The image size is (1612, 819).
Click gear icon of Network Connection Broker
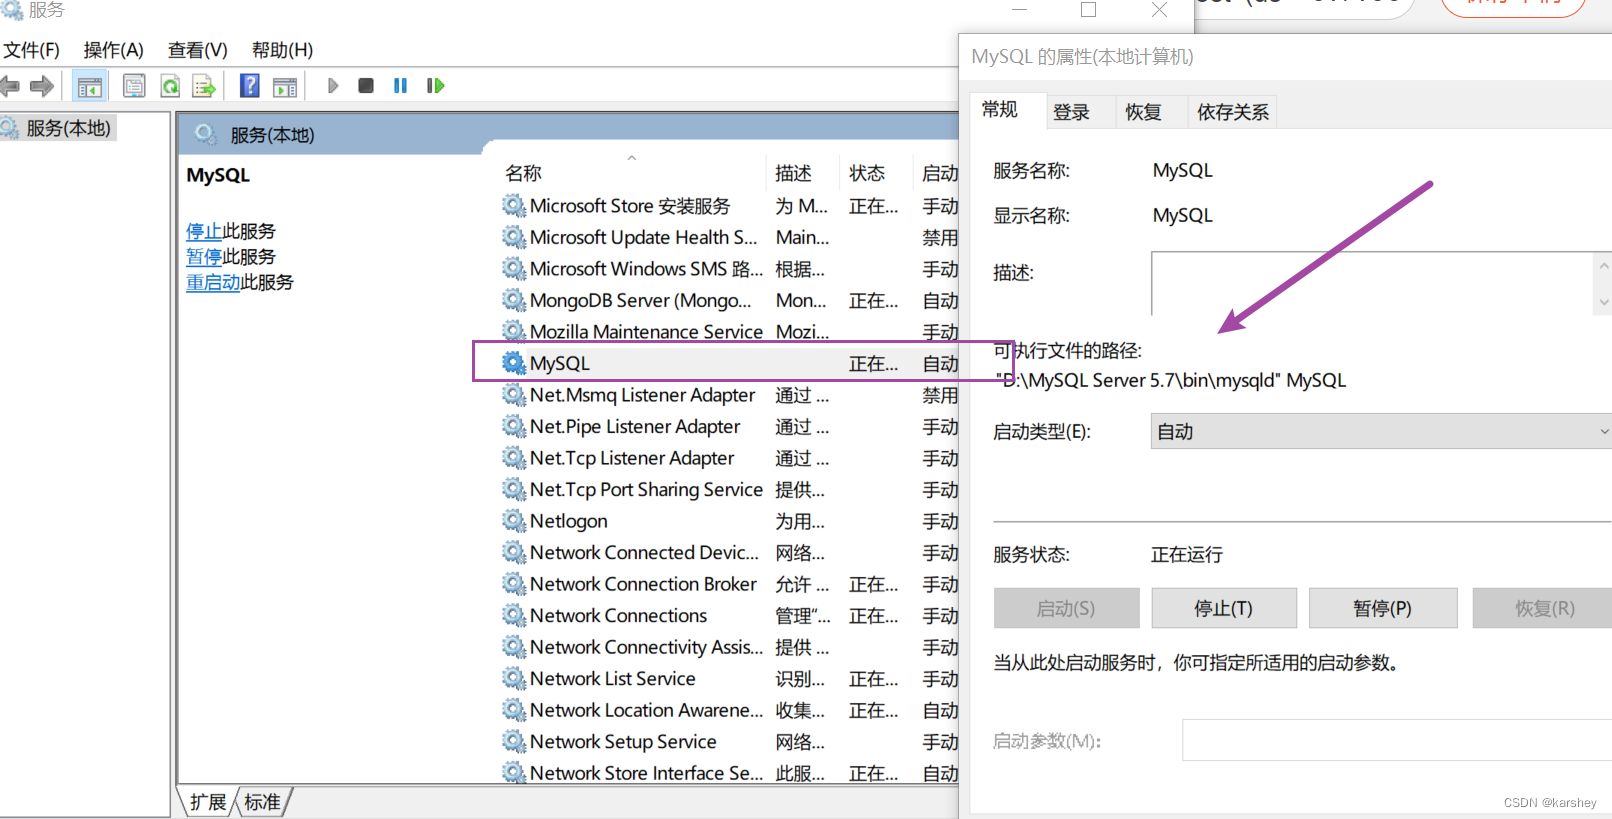514,584
